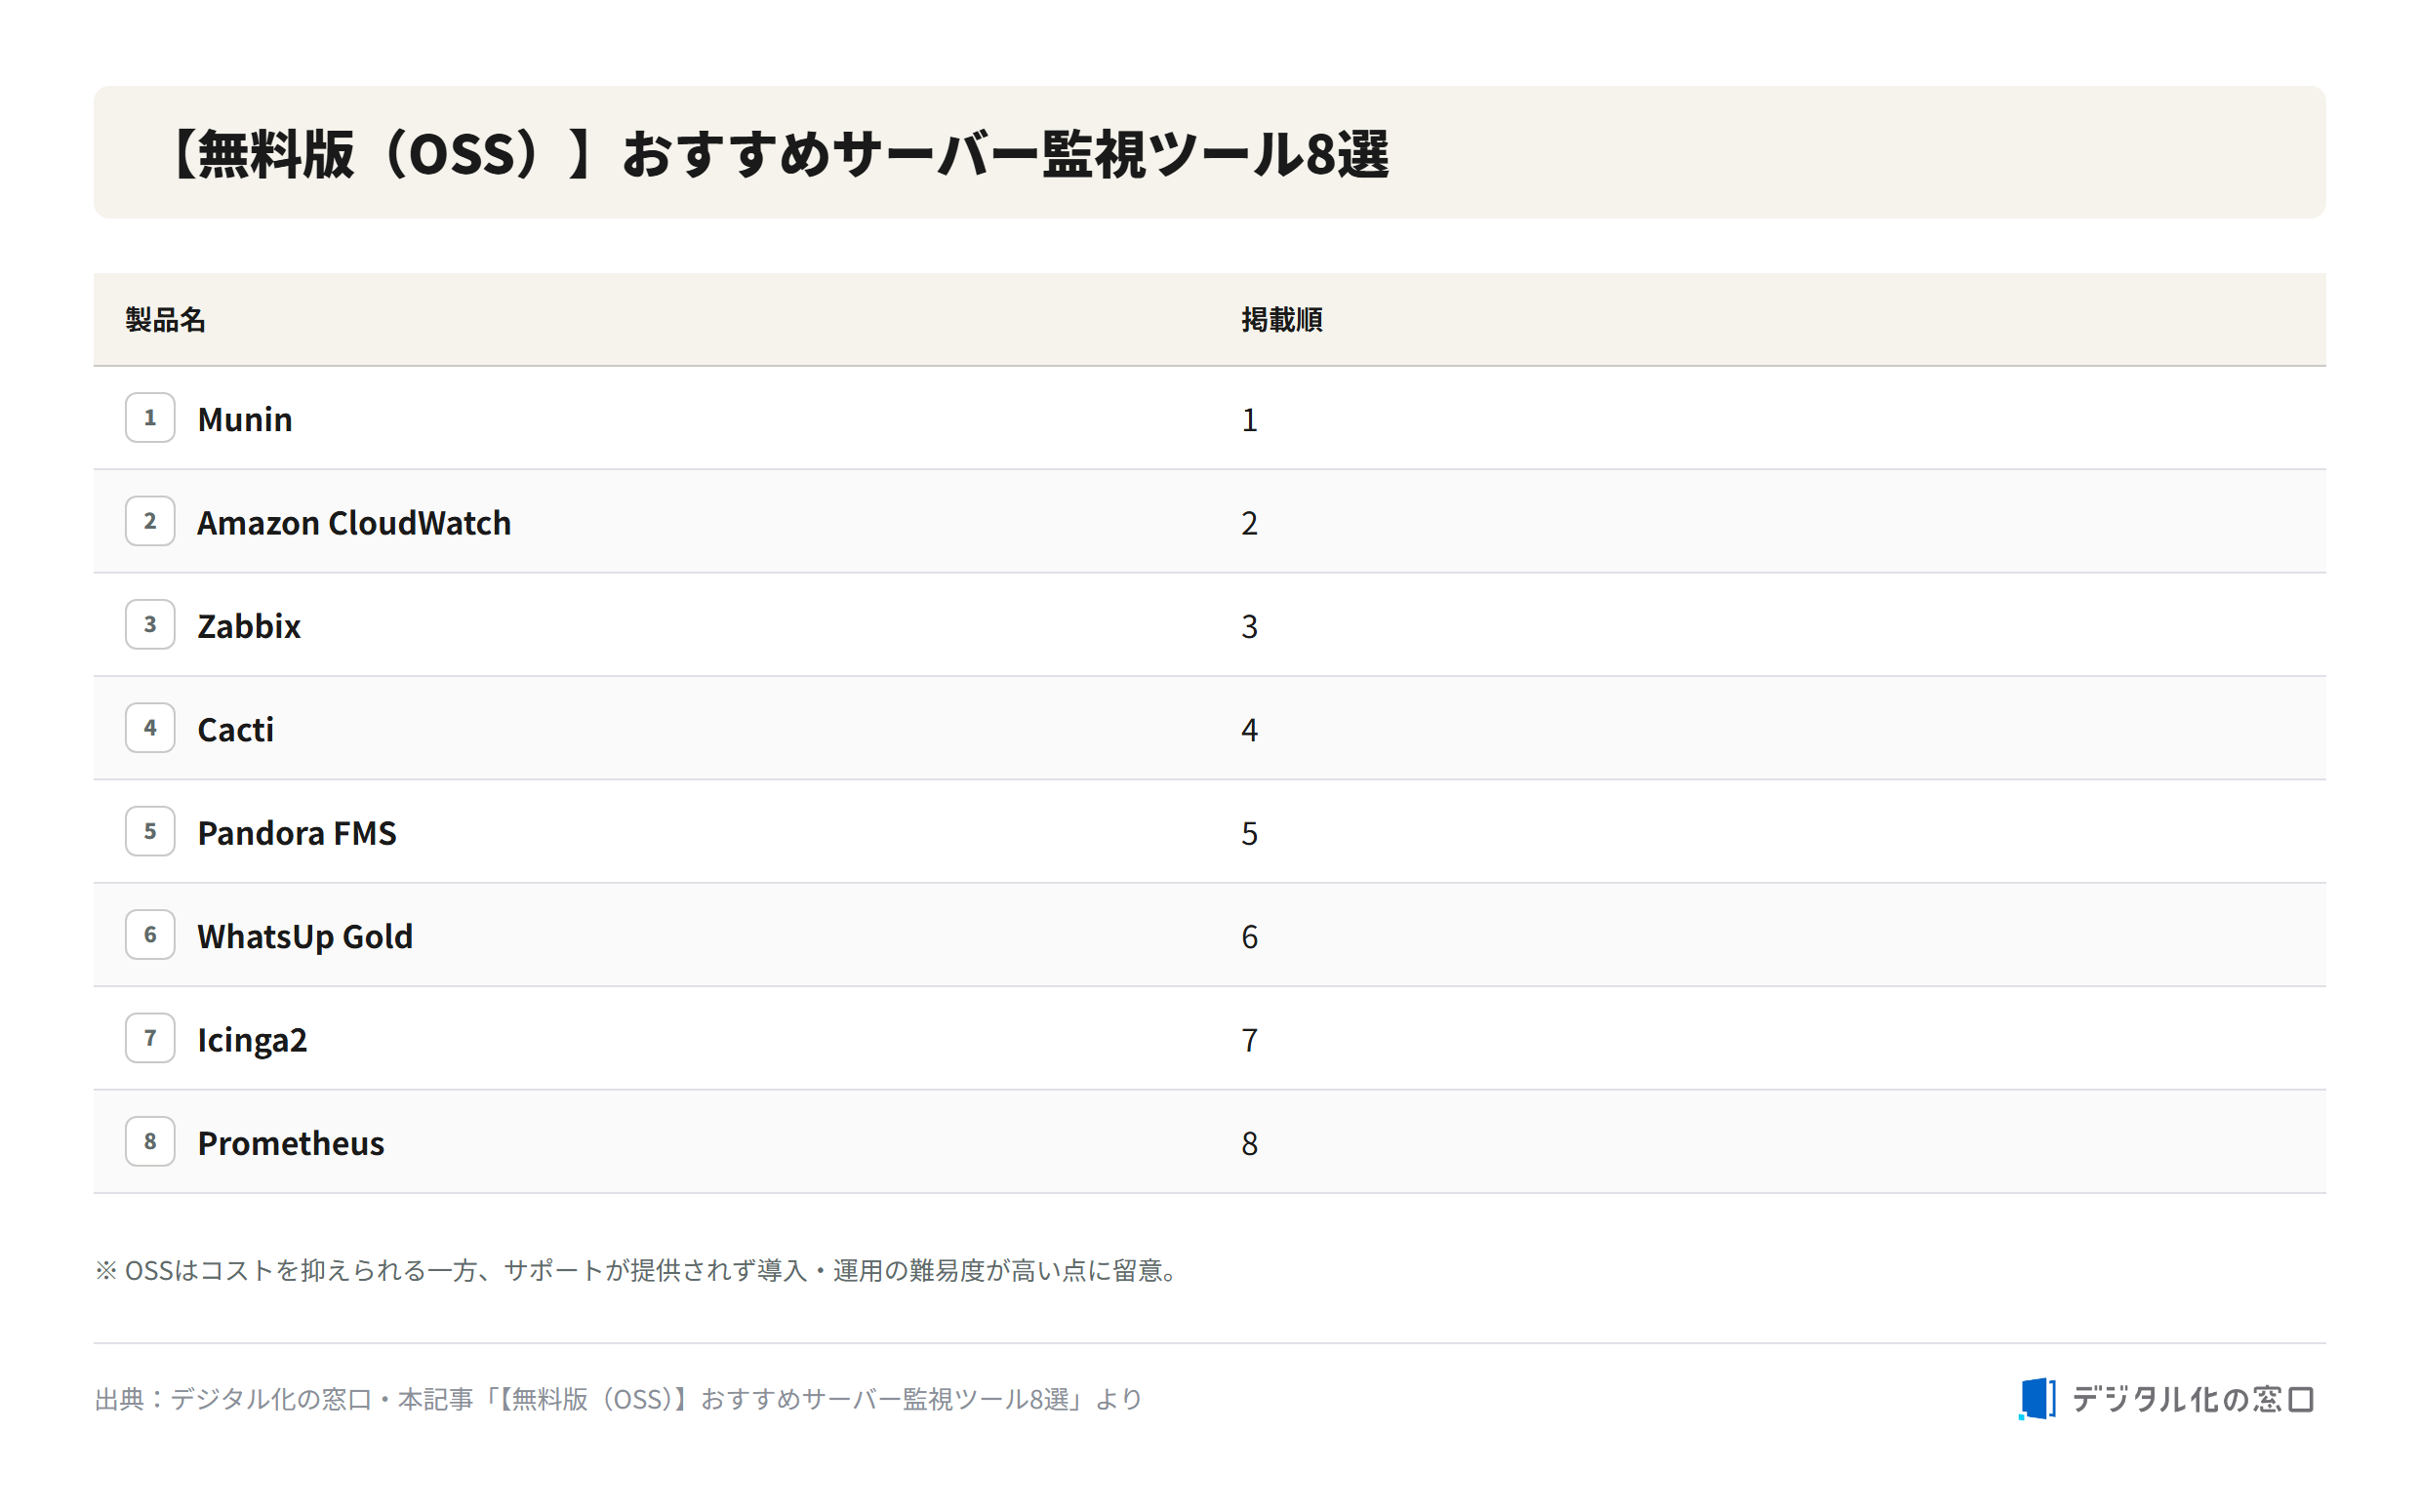Click the rank 8 badge beside Prometheus
2420x1512 pixels.
click(x=150, y=1142)
